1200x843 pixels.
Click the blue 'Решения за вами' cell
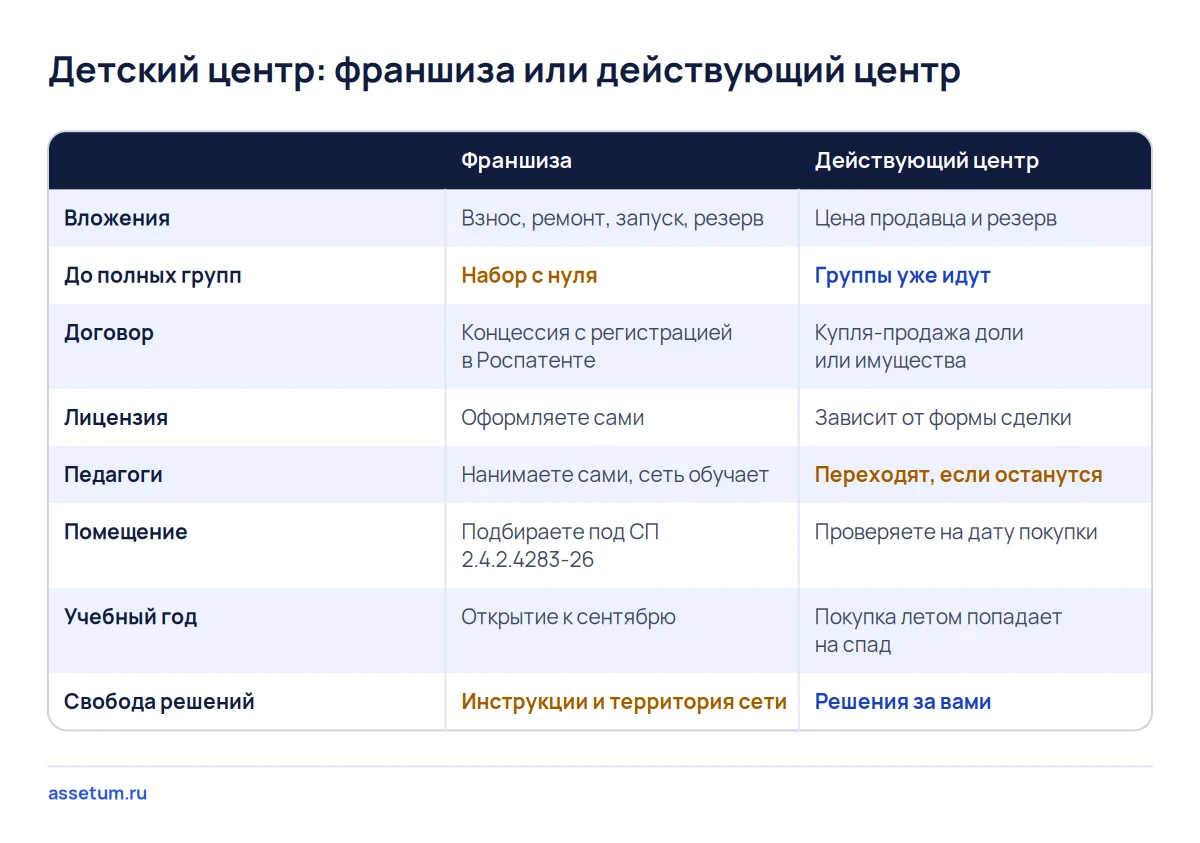click(x=903, y=701)
